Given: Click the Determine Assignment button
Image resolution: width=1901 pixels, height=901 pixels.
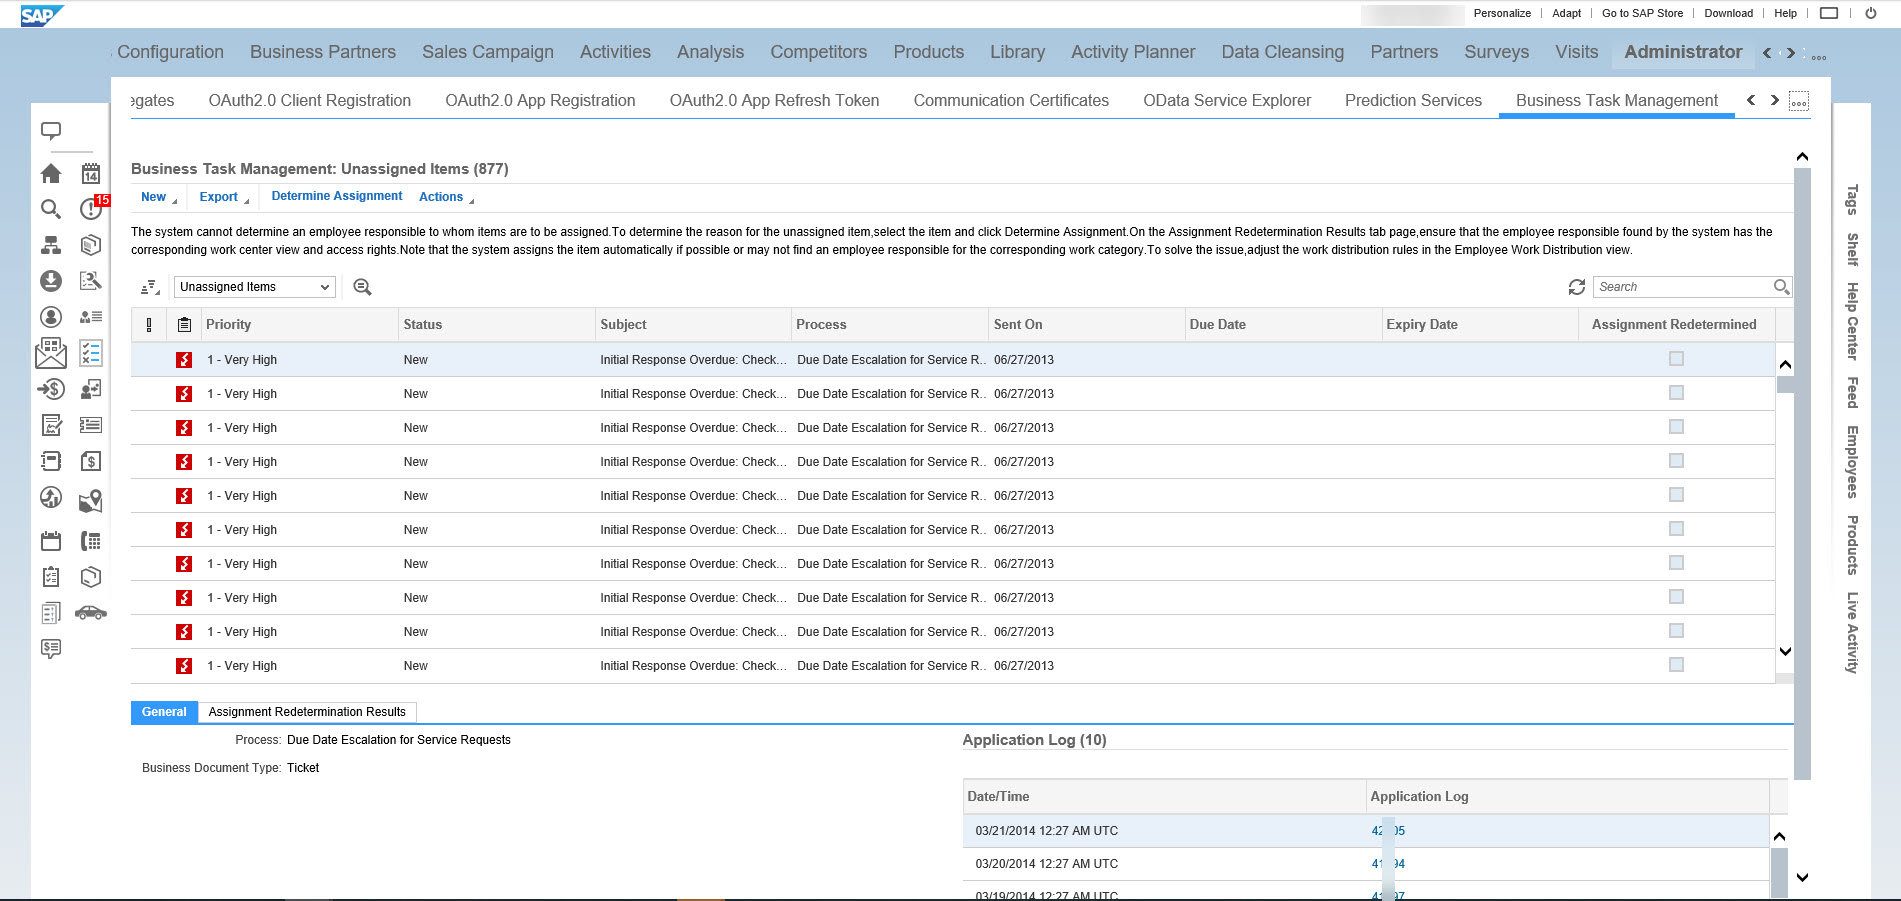Looking at the screenshot, I should [337, 196].
